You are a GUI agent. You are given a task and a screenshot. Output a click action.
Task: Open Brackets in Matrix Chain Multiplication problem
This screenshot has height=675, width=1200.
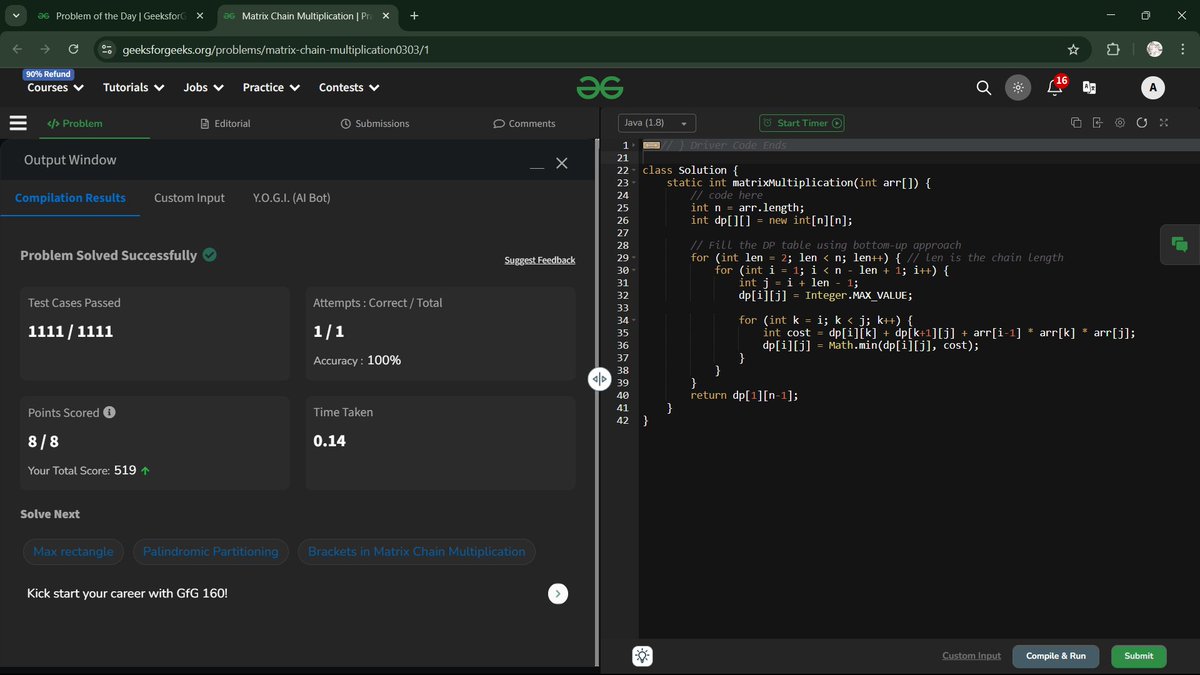click(416, 552)
